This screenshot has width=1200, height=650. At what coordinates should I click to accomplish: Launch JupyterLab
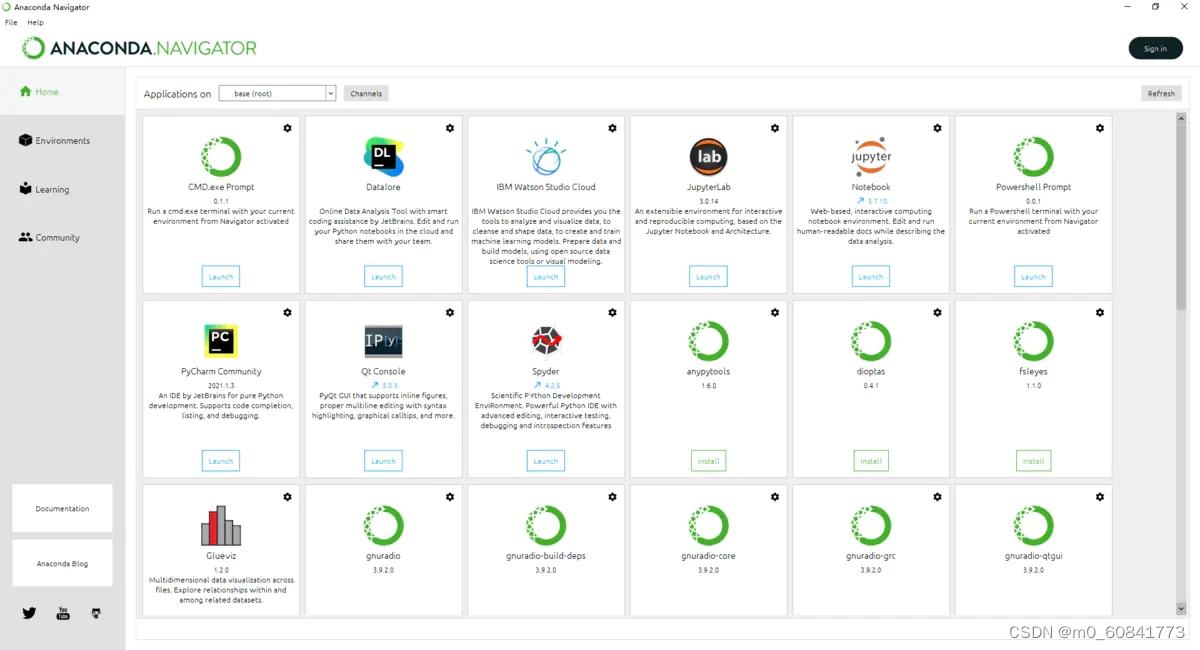(709, 277)
